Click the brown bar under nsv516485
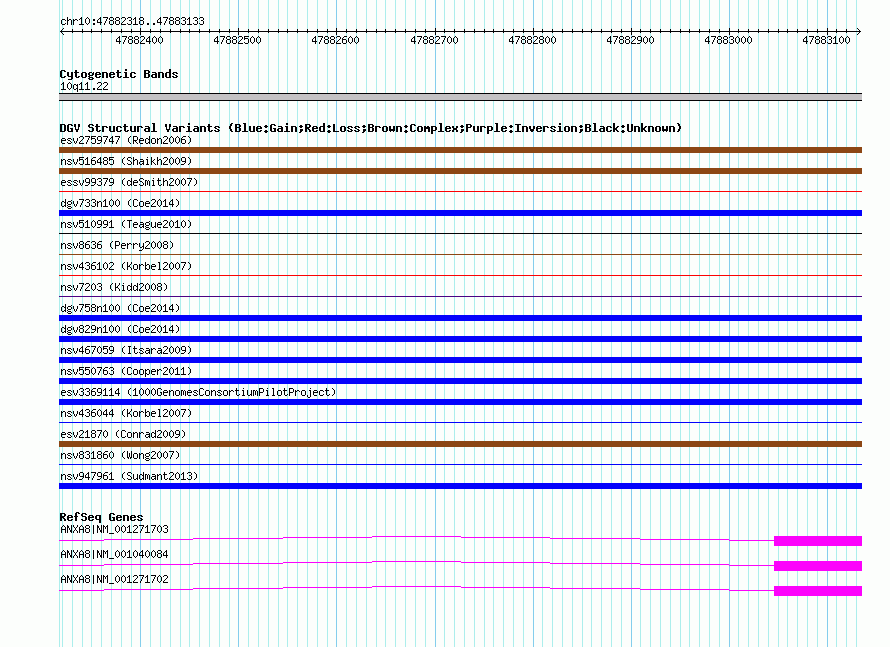The image size is (890, 647). tap(460, 171)
